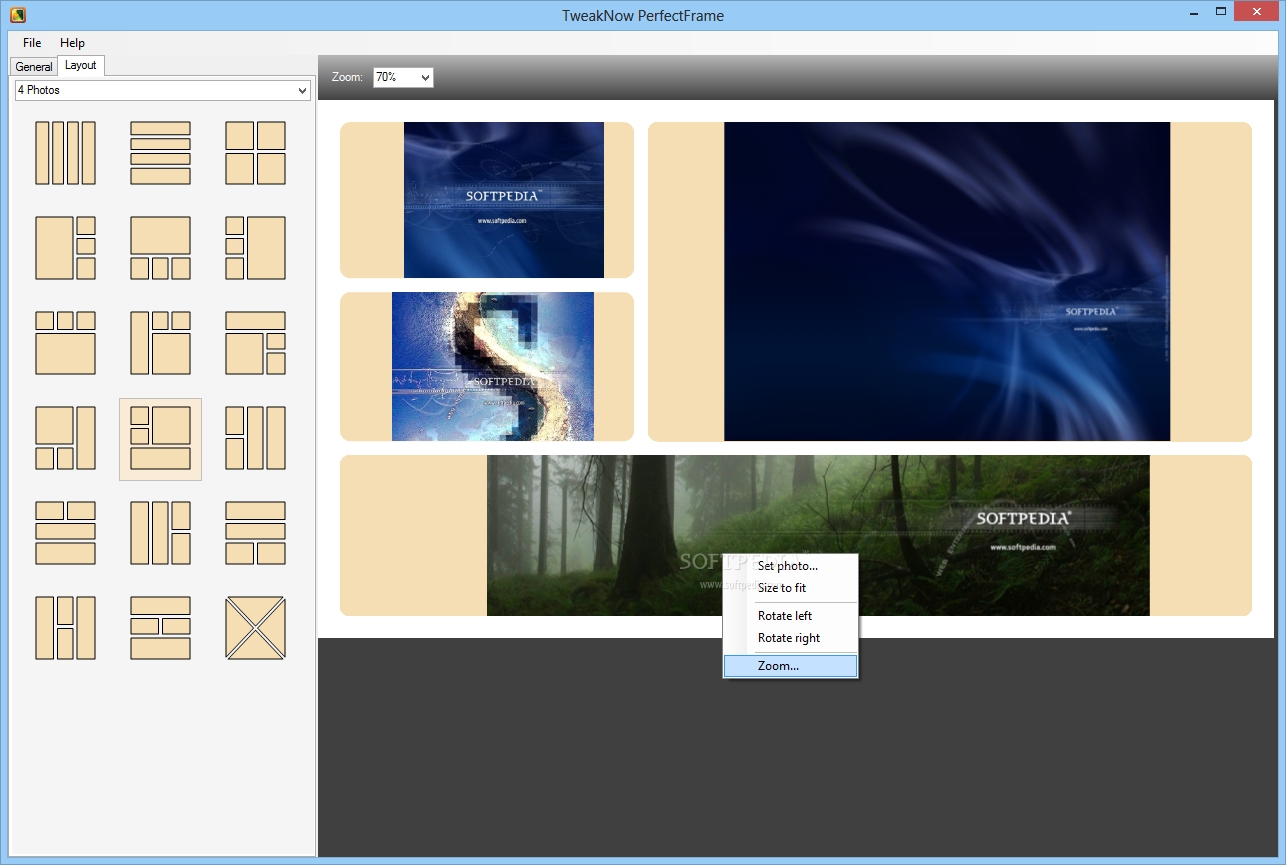Pick layout with large top, three small below

pyautogui.click(x=160, y=248)
